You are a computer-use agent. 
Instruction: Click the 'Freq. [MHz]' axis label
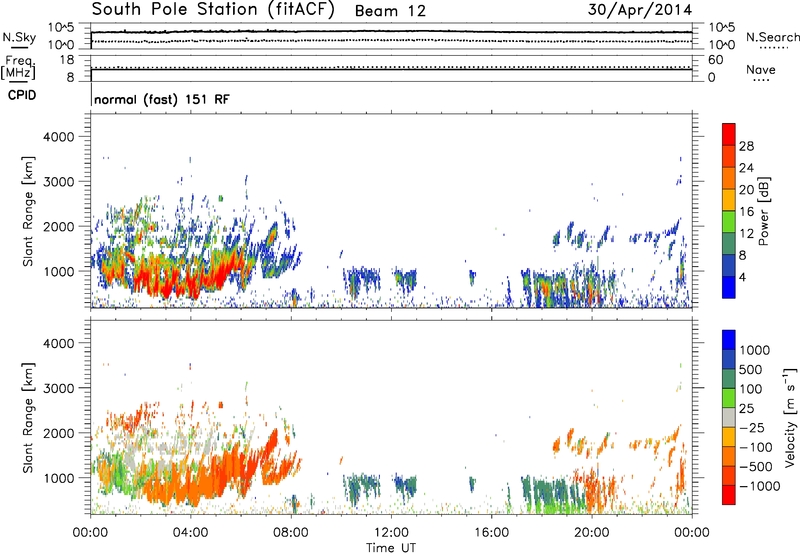click(x=18, y=67)
